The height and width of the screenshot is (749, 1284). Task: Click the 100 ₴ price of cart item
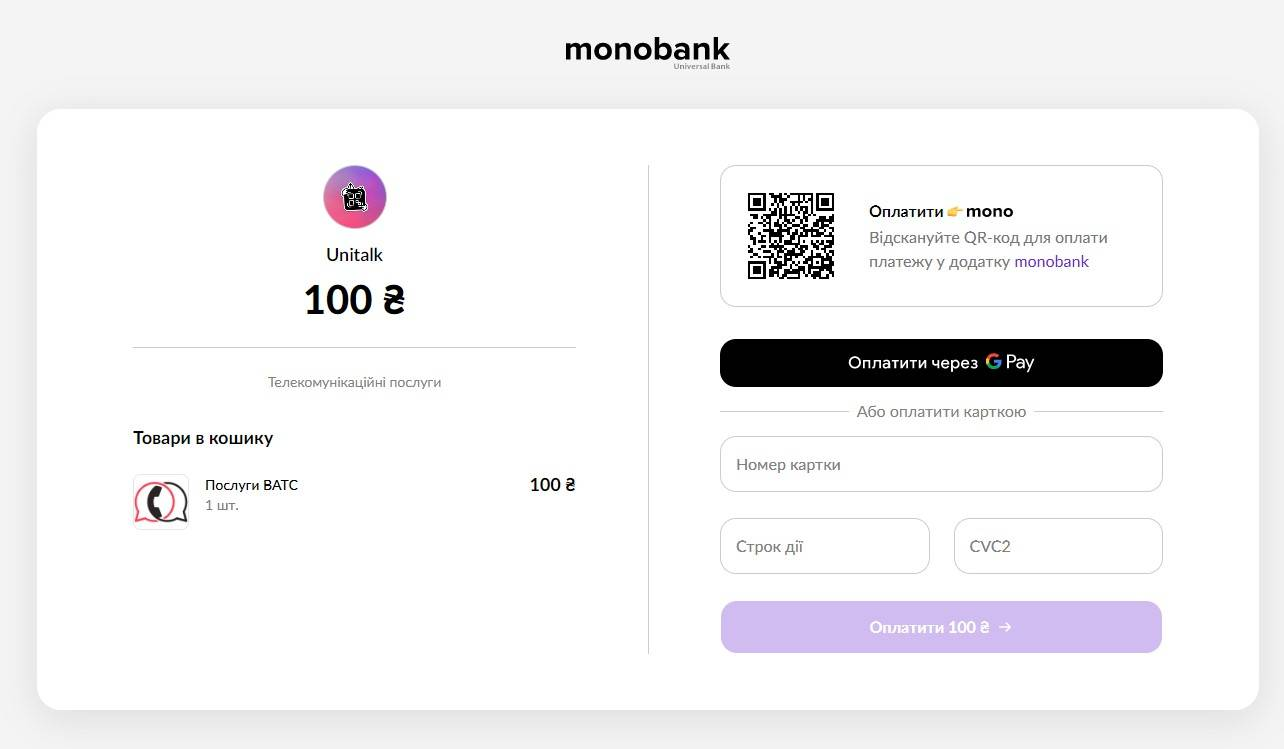click(552, 485)
